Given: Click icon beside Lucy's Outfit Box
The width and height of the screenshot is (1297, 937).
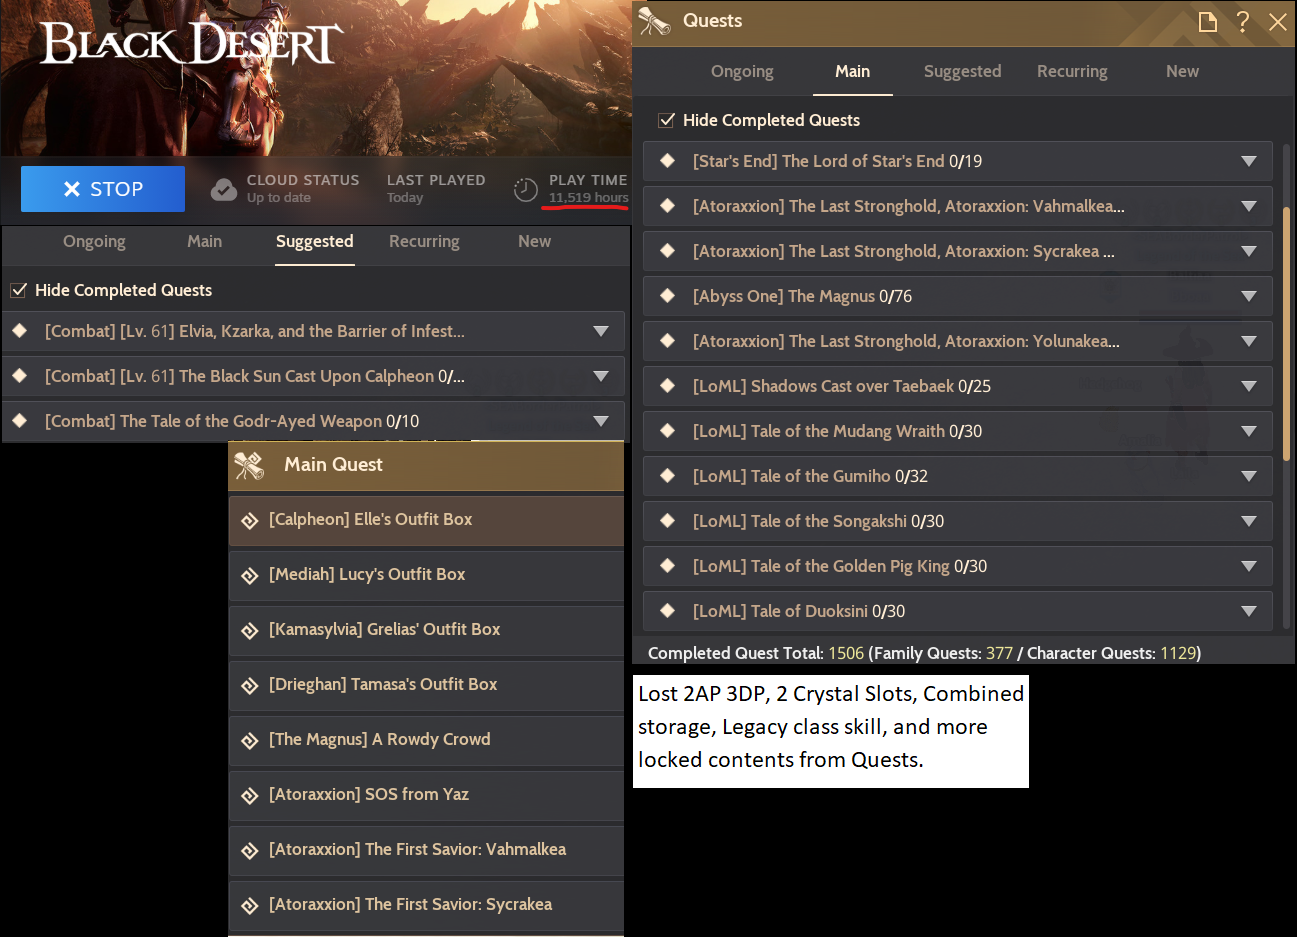Looking at the screenshot, I should (x=250, y=576).
